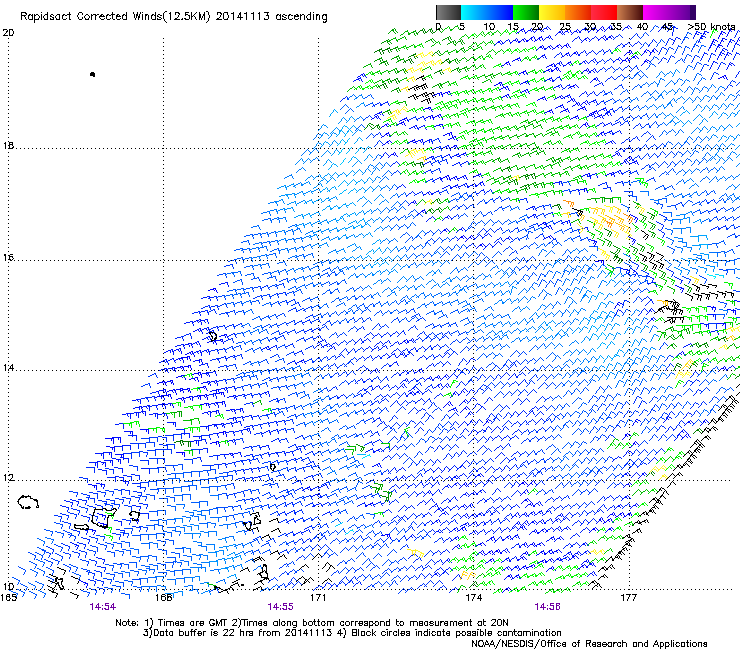Viewport: 740px width, 650px height.
Task: Click the '>50 knots' legend label
Action: 711,26
